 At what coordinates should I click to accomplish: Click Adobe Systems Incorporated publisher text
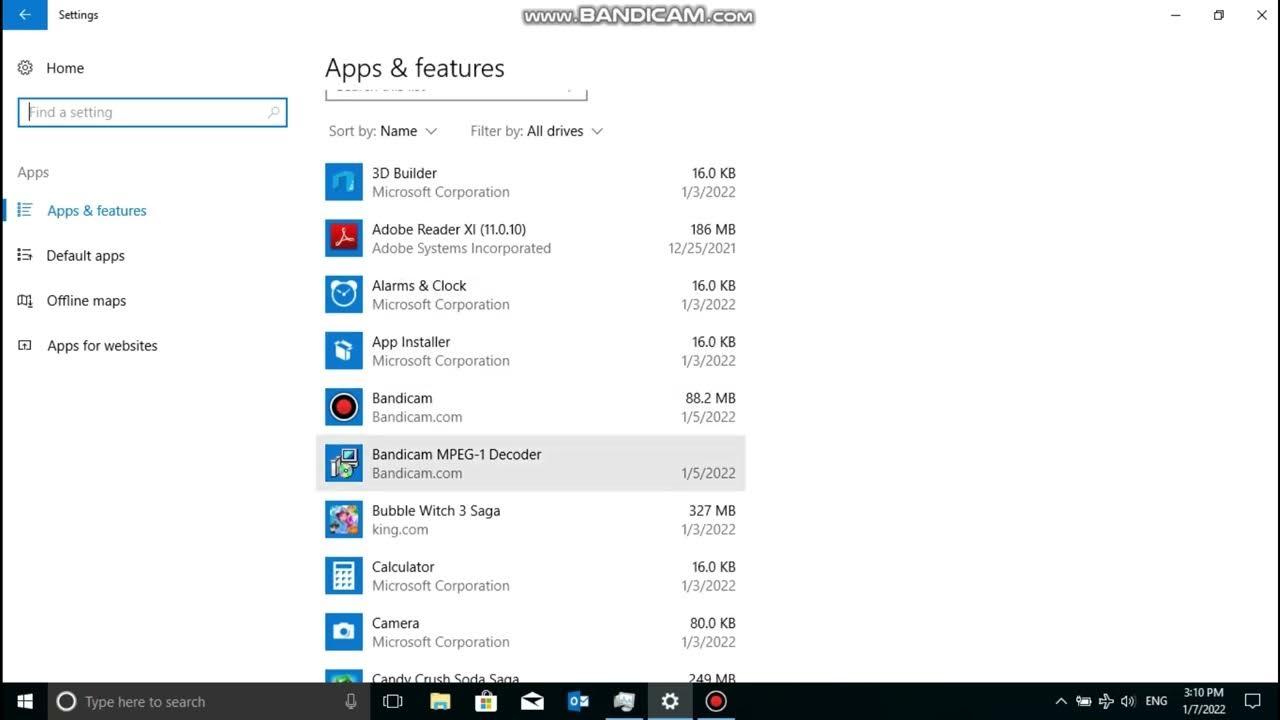pyautogui.click(x=461, y=248)
